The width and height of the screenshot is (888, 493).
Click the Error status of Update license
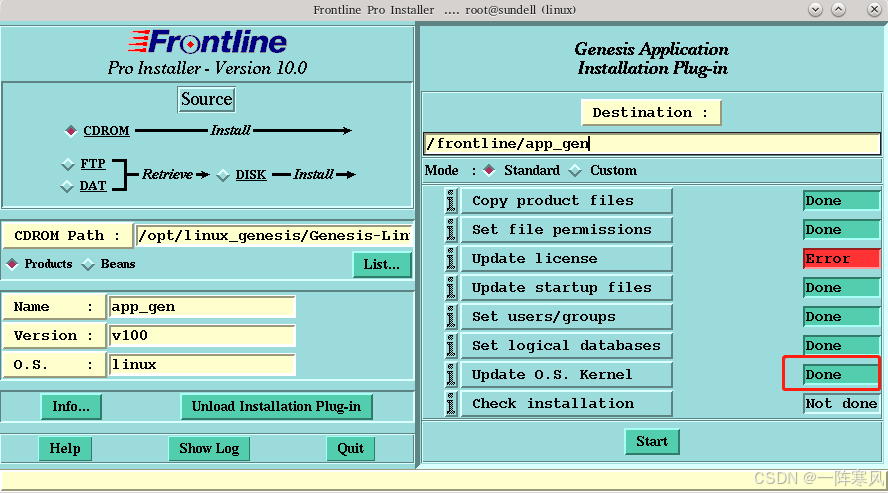[x=842, y=259]
